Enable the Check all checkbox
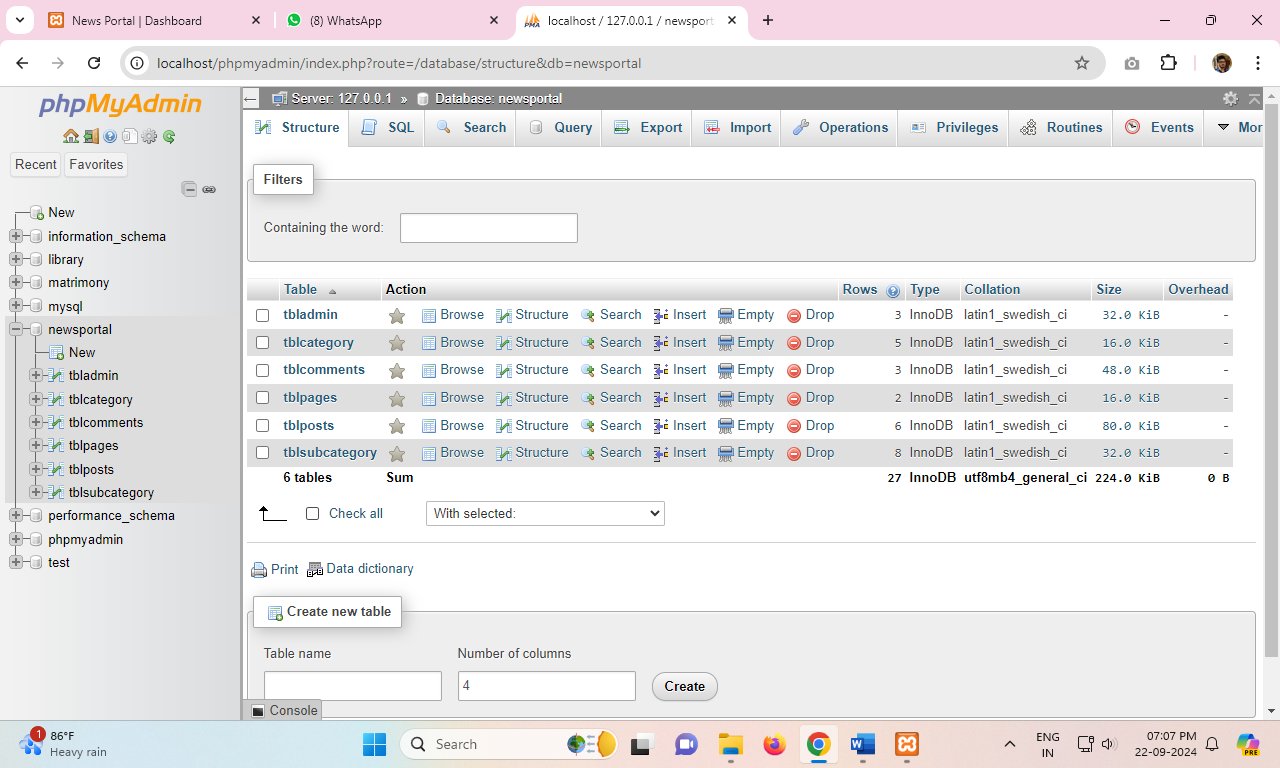Screen dimensions: 1280x768 312,514
